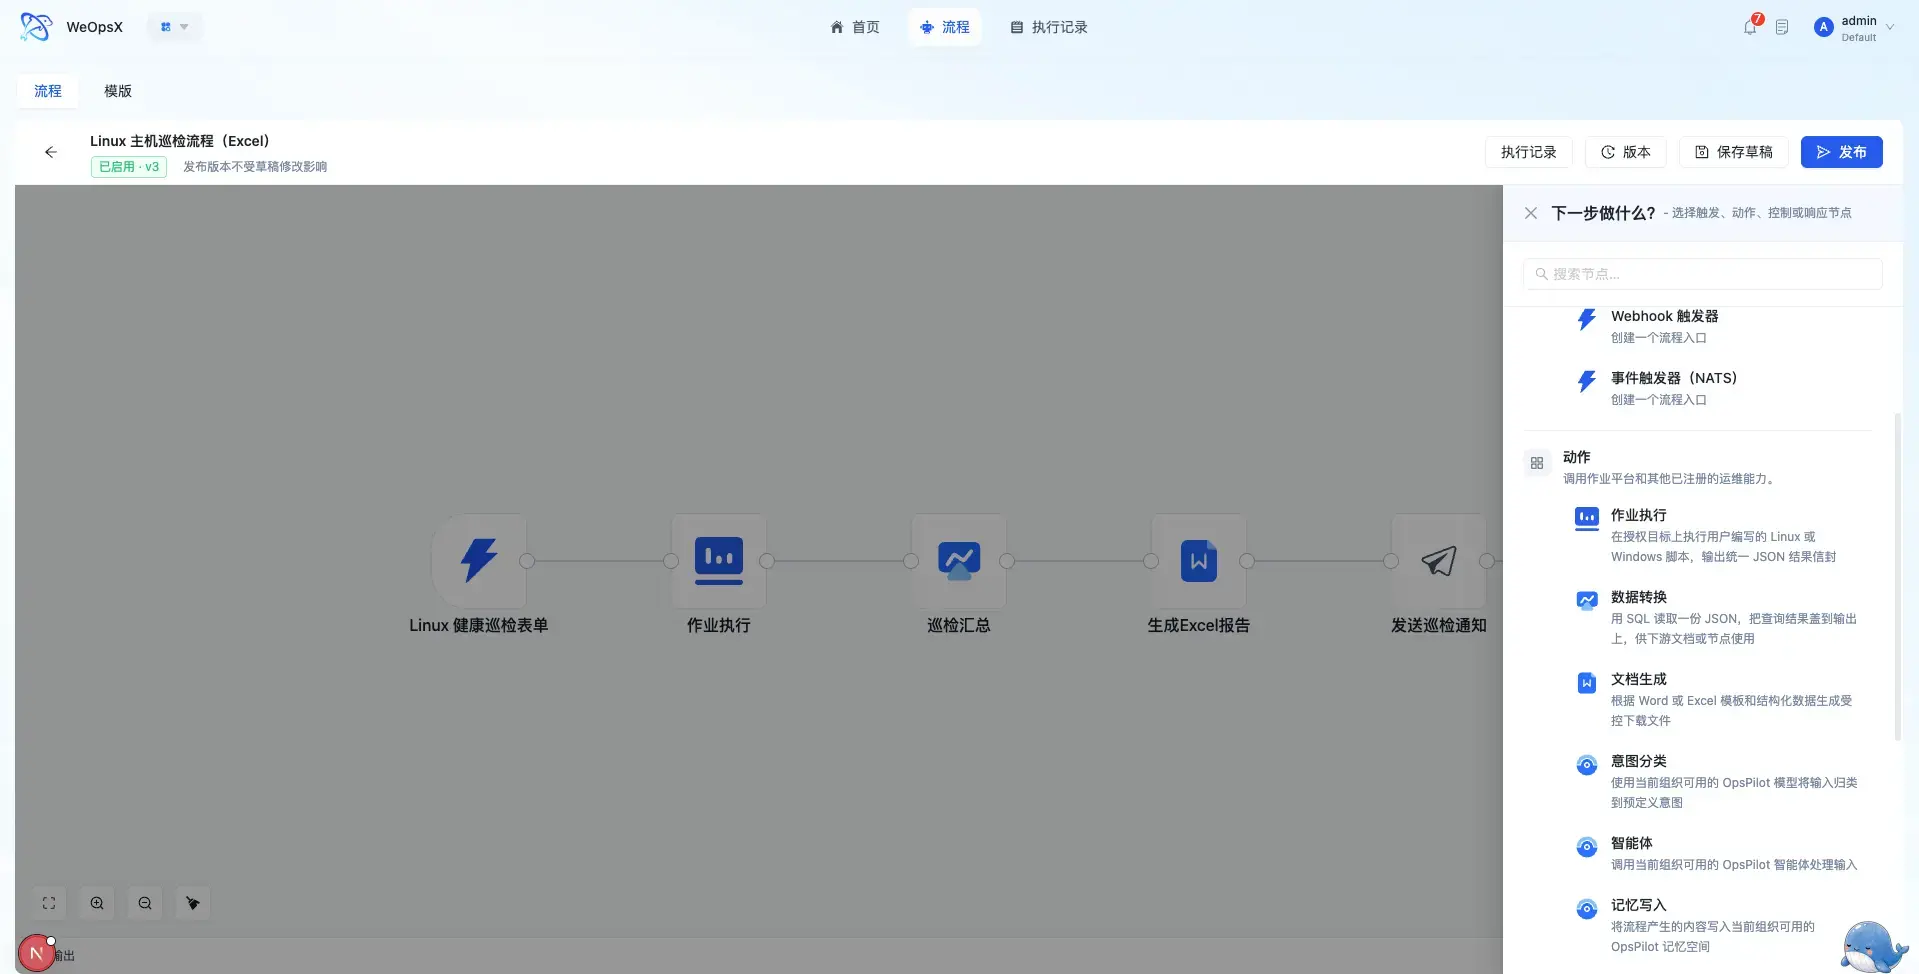This screenshot has width=1919, height=974.
Task: Switch to the 流程 sub-tab
Action: pos(48,91)
